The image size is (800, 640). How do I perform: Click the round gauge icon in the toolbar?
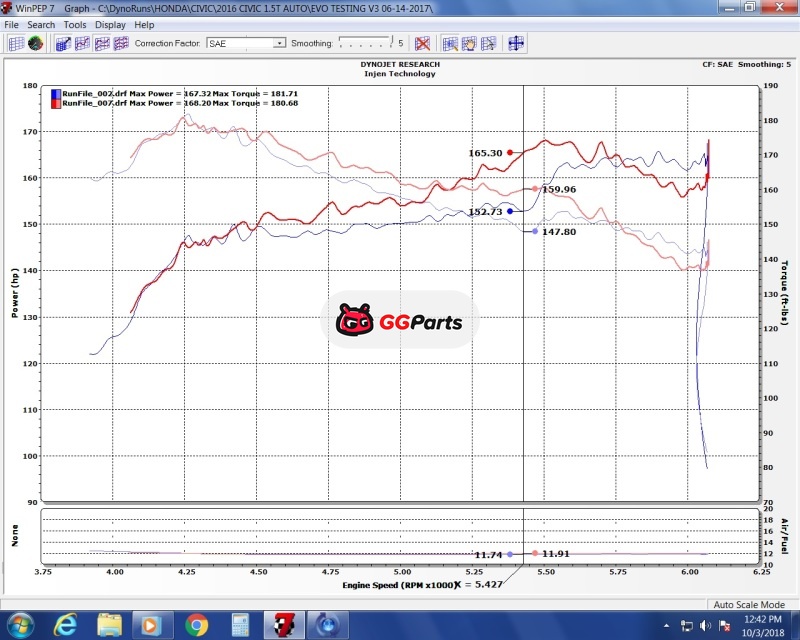pos(35,43)
